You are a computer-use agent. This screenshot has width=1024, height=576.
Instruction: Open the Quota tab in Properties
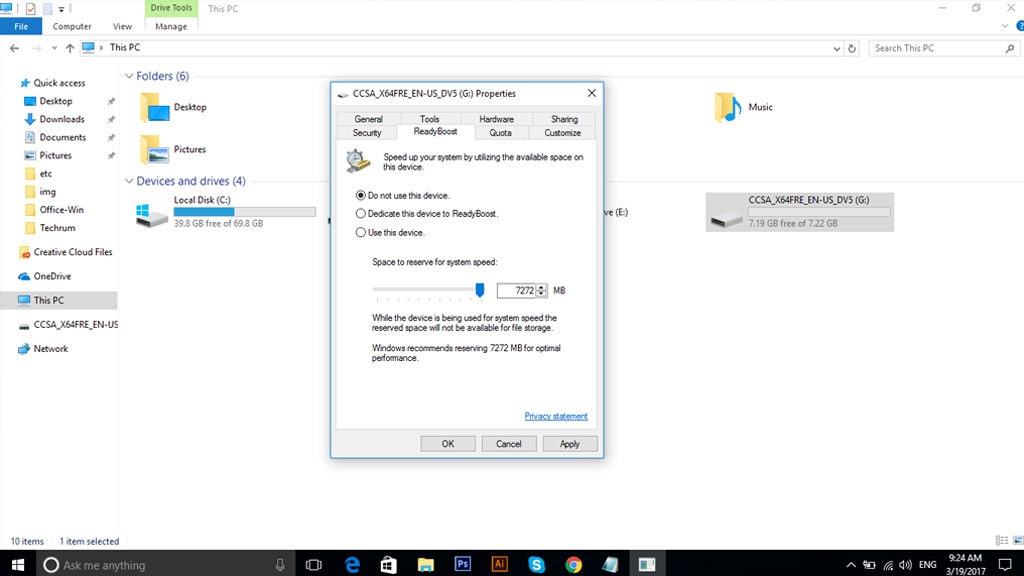pyautogui.click(x=500, y=133)
